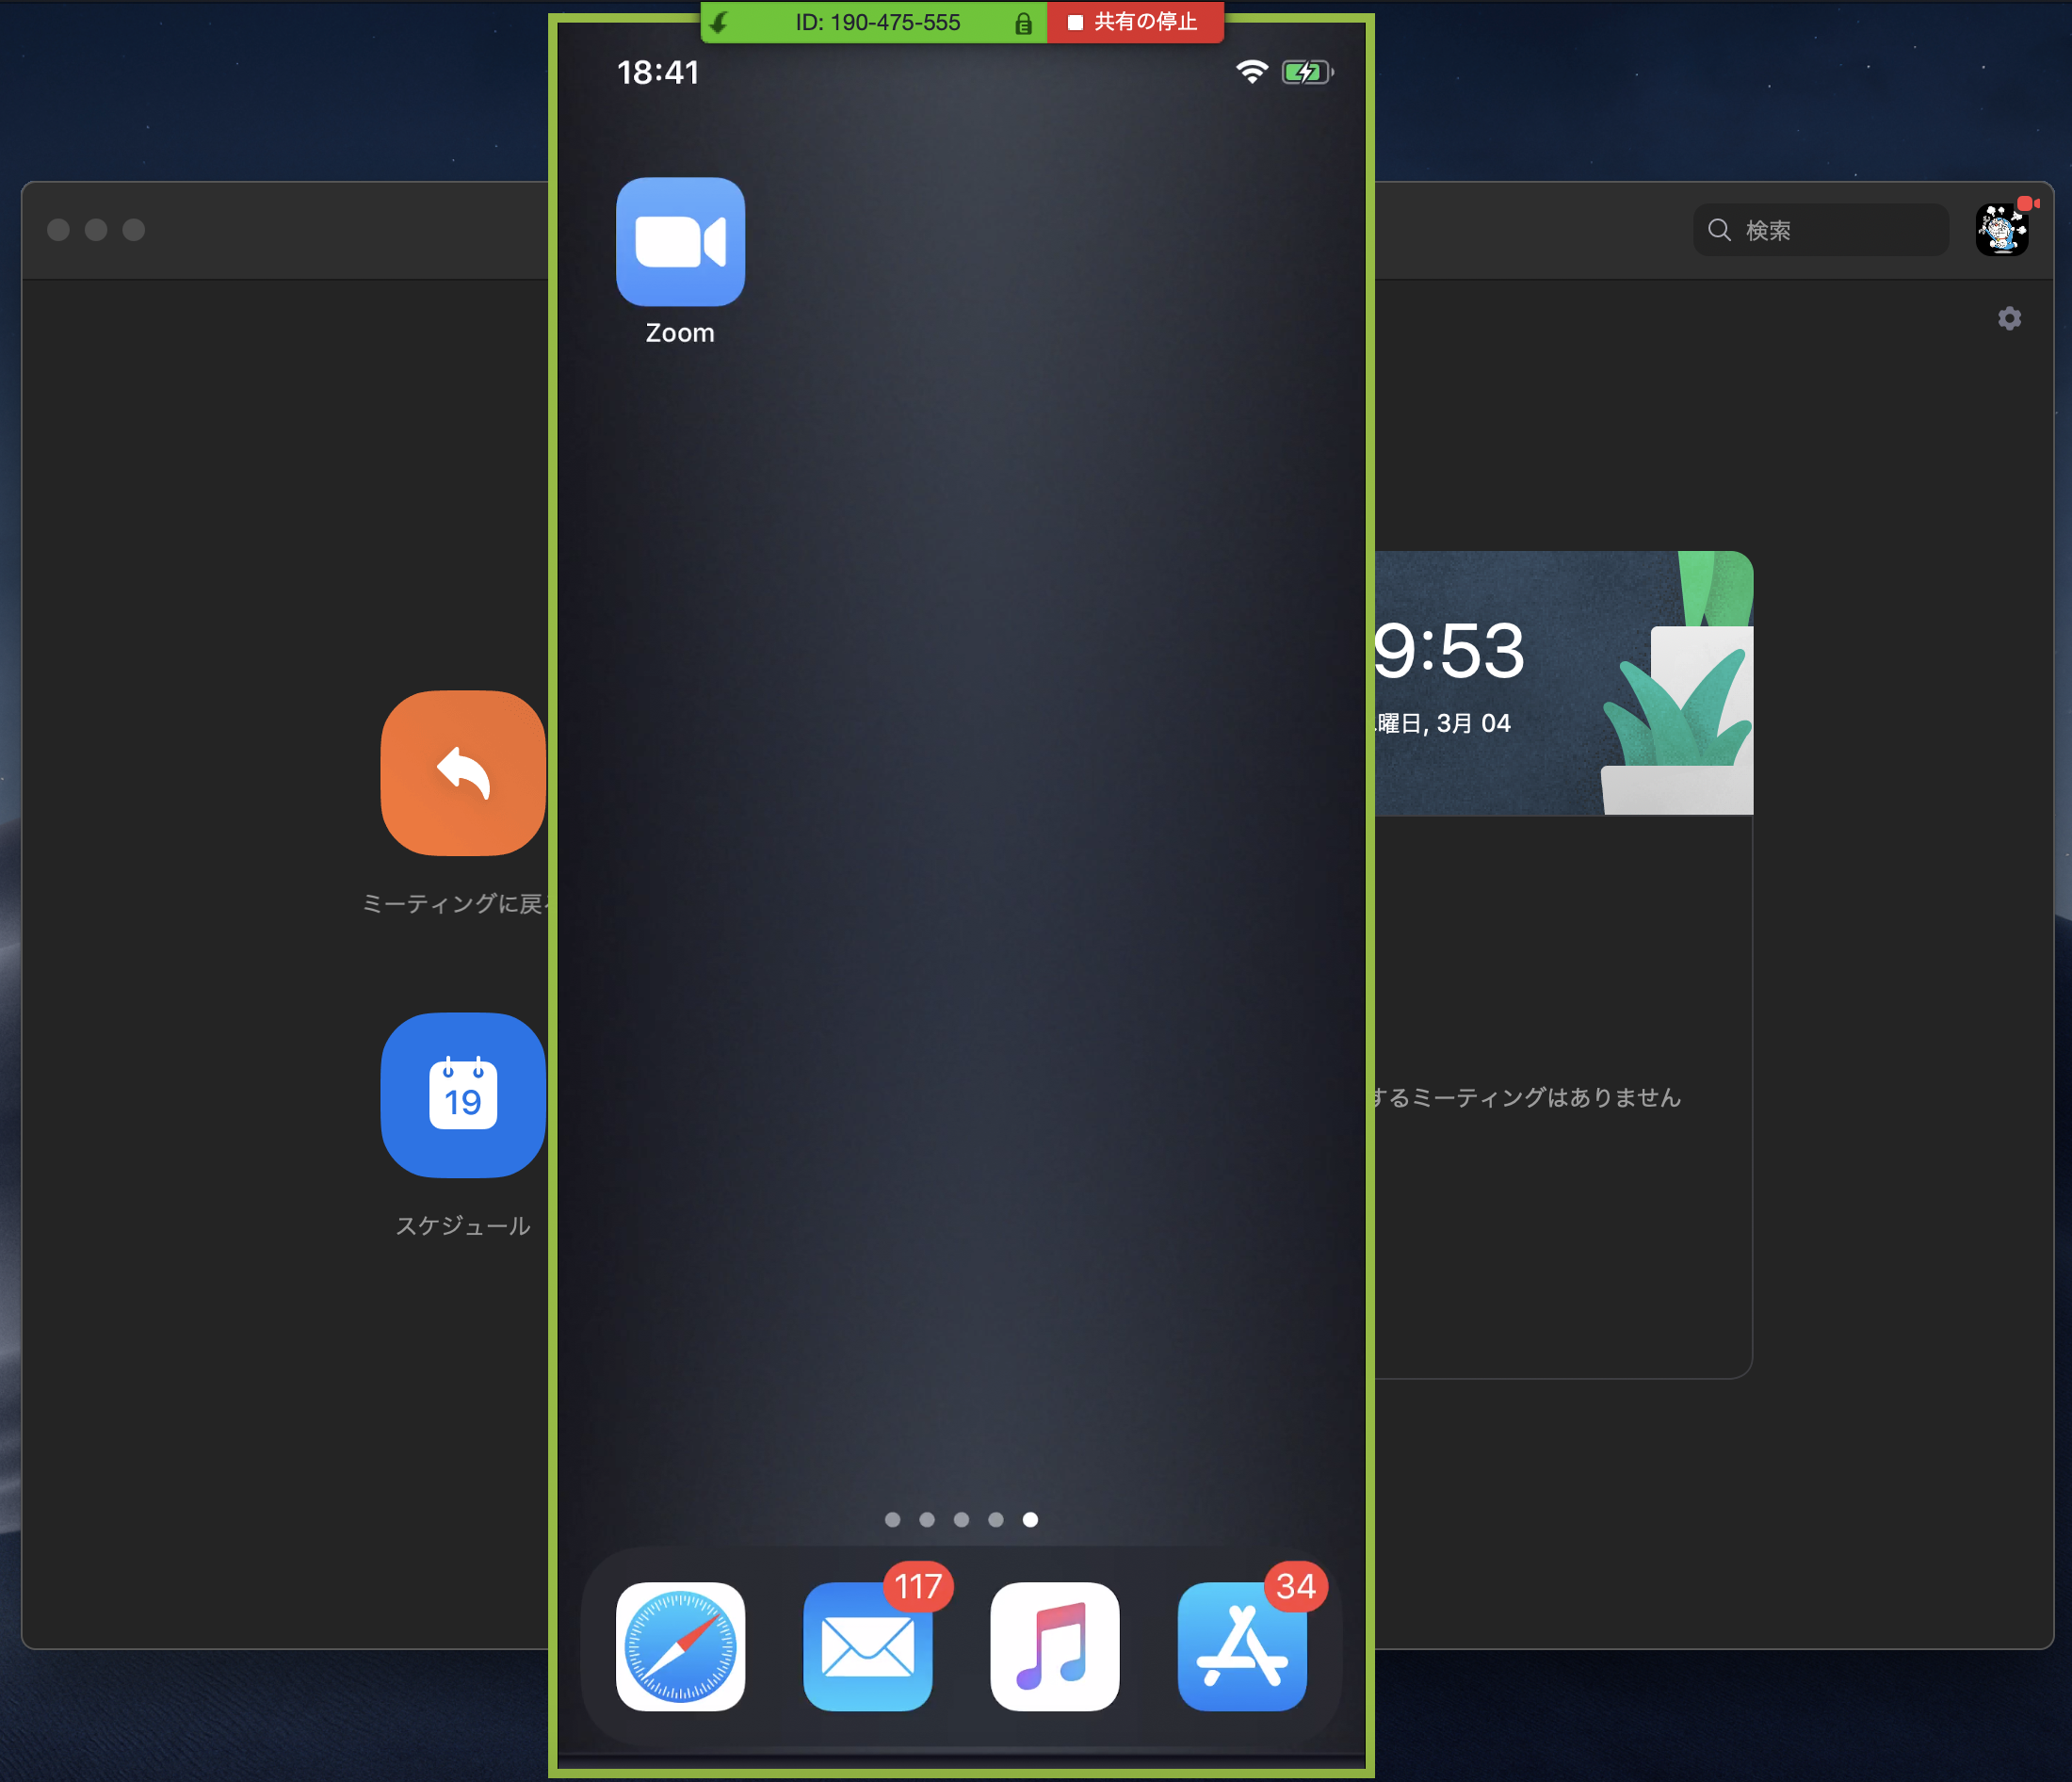
Task: Click the スケジュール label
Action: (x=463, y=1225)
